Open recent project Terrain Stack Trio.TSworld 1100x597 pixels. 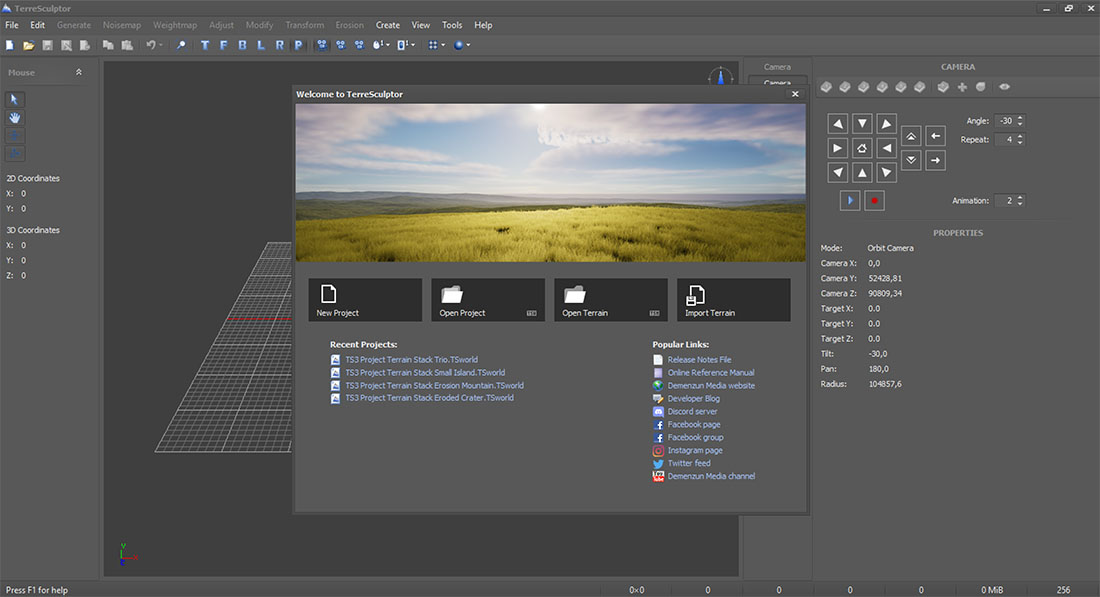tap(411, 360)
